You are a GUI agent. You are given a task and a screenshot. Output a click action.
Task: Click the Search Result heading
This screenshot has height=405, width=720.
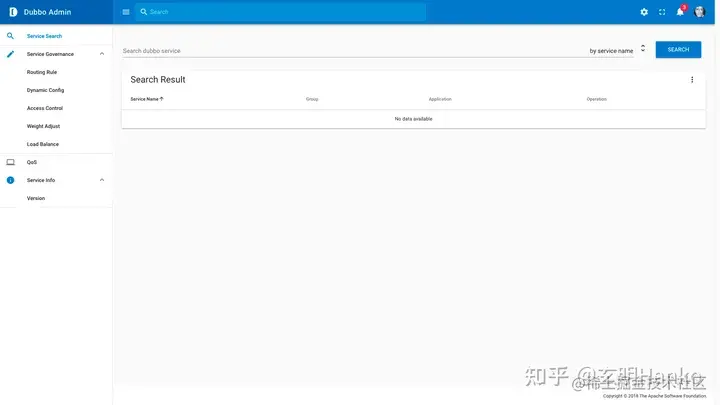158,79
